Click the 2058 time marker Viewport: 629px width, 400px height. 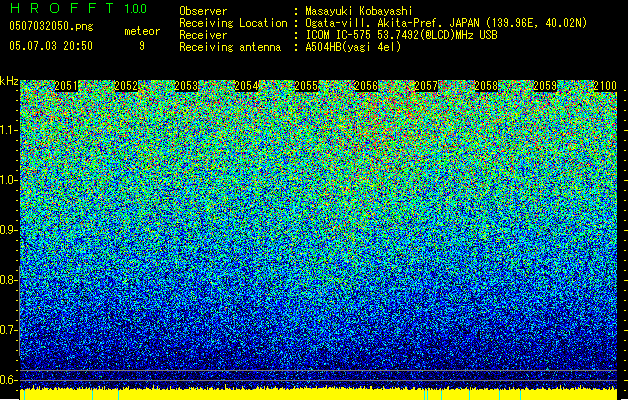(x=486, y=86)
